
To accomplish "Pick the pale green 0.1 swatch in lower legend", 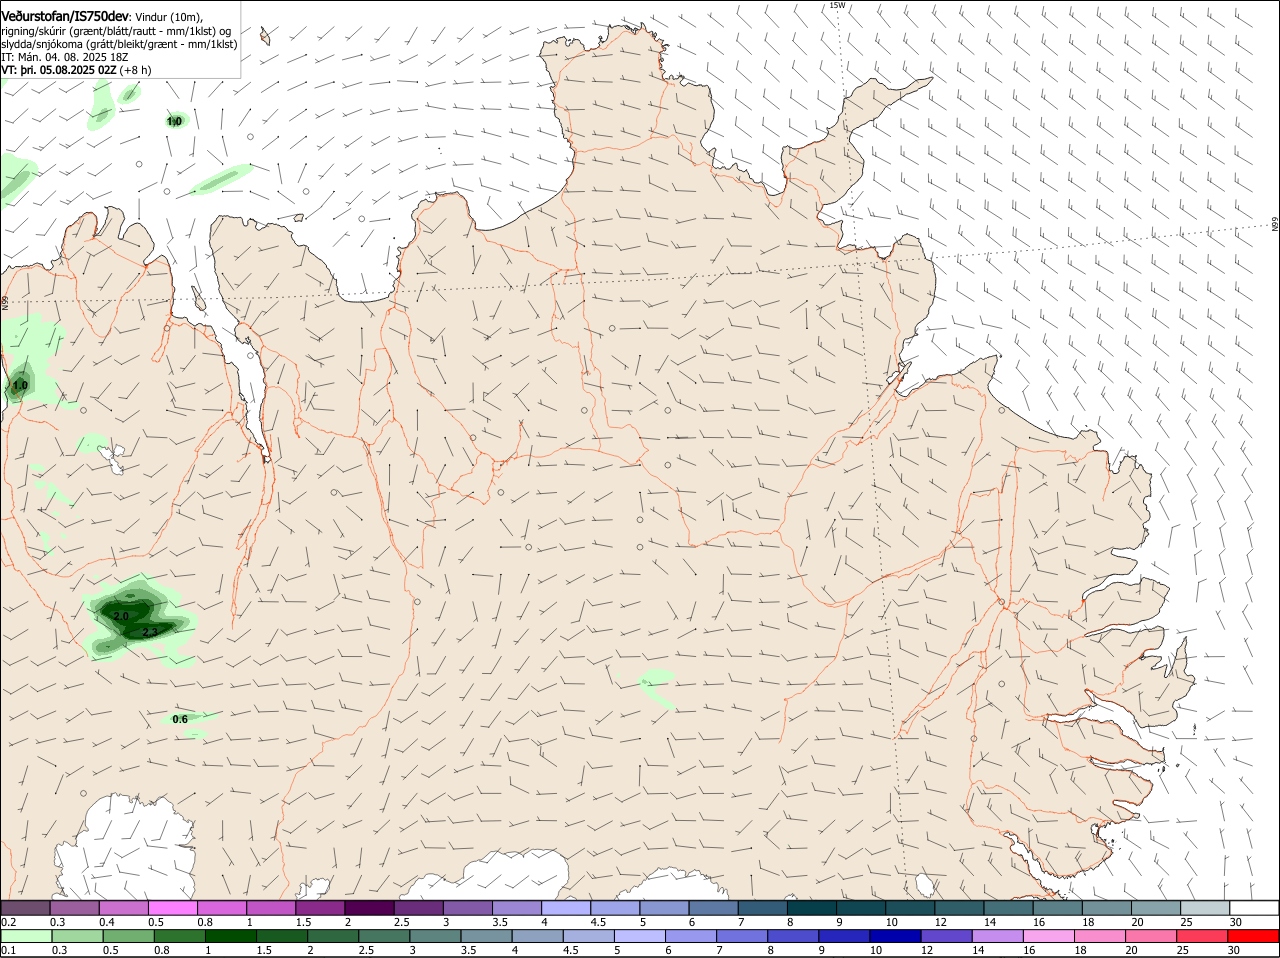I will coord(26,936).
